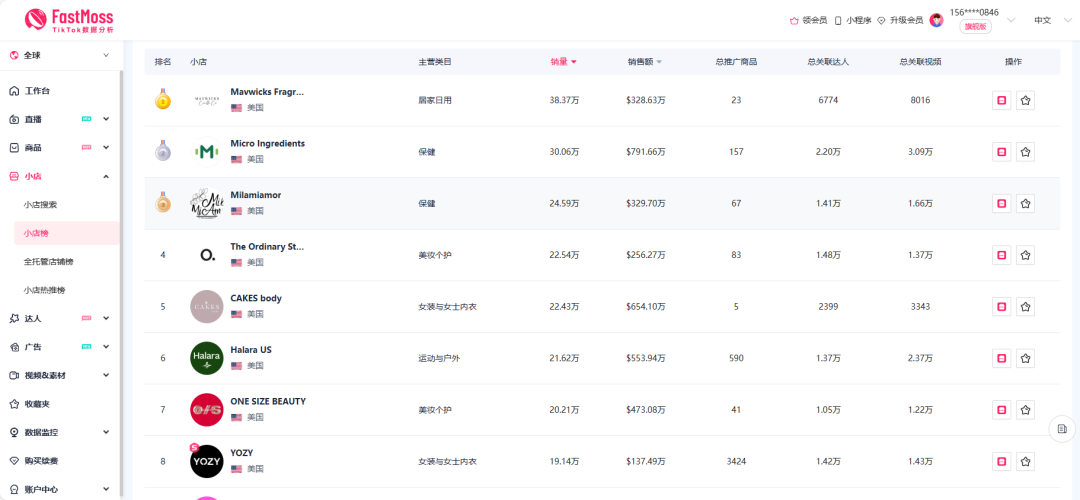
Task: Sort by 销售额 column
Action: [x=645, y=61]
